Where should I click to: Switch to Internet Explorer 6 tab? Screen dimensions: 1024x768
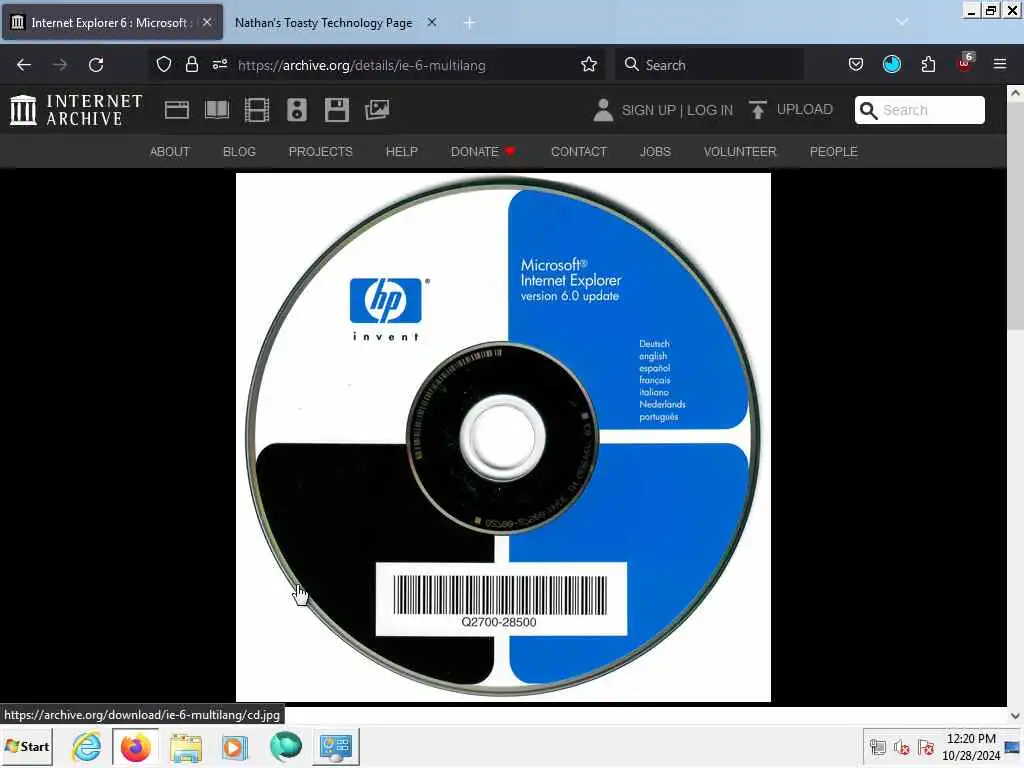(x=111, y=22)
